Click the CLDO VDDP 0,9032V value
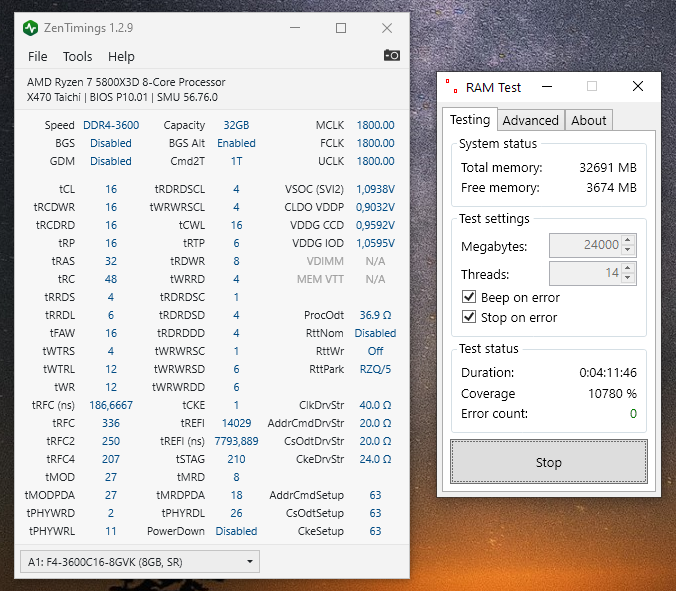The image size is (676, 591). 375,207
